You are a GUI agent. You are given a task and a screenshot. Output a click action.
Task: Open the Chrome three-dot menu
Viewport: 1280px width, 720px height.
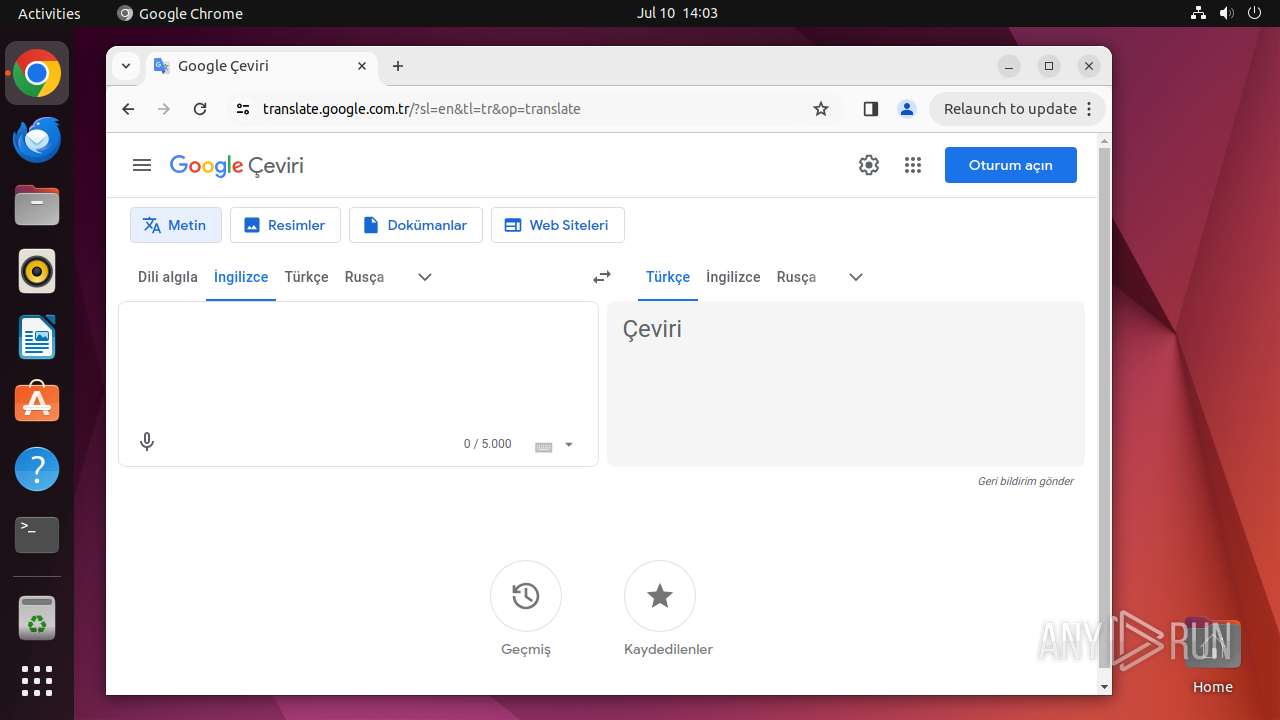point(1090,109)
